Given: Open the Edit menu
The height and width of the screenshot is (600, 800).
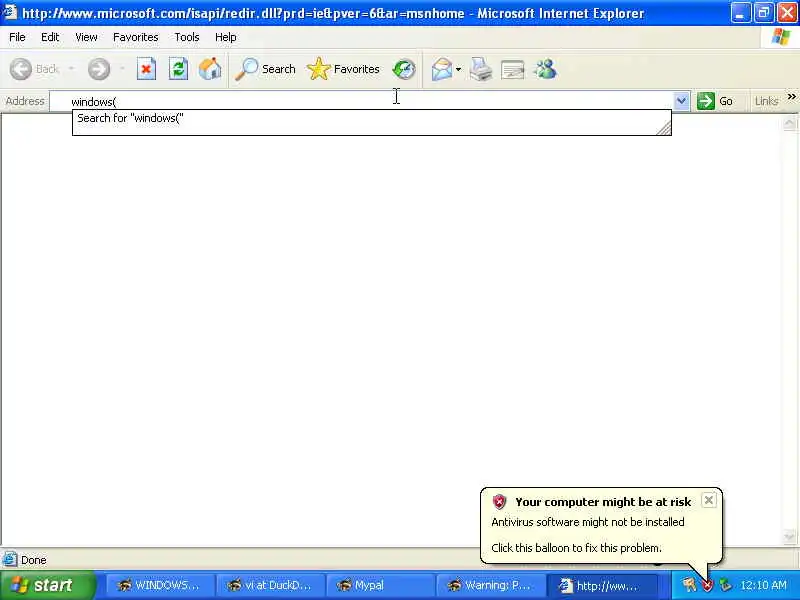Looking at the screenshot, I should [x=50, y=37].
